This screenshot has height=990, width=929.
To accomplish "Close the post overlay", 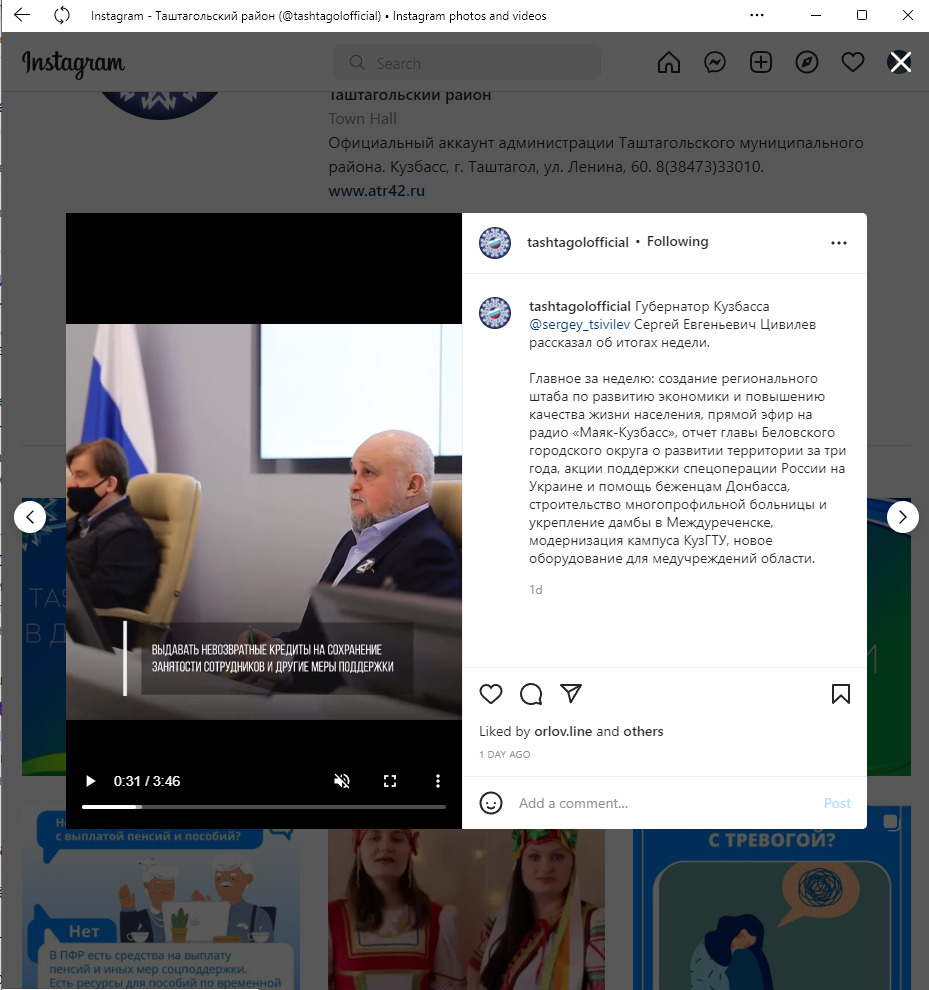I will tap(900, 63).
